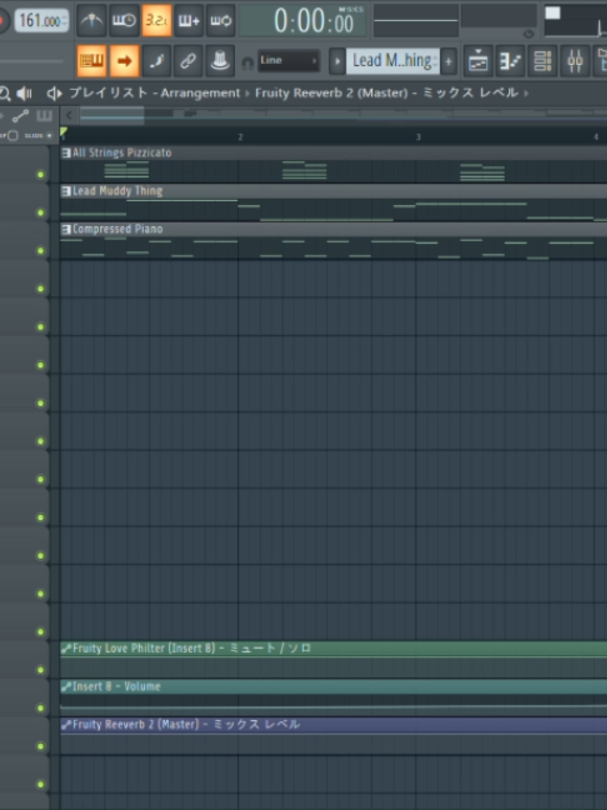Jump to bar 3 on timeline
Screen dimensions: 607x810
click(418, 137)
